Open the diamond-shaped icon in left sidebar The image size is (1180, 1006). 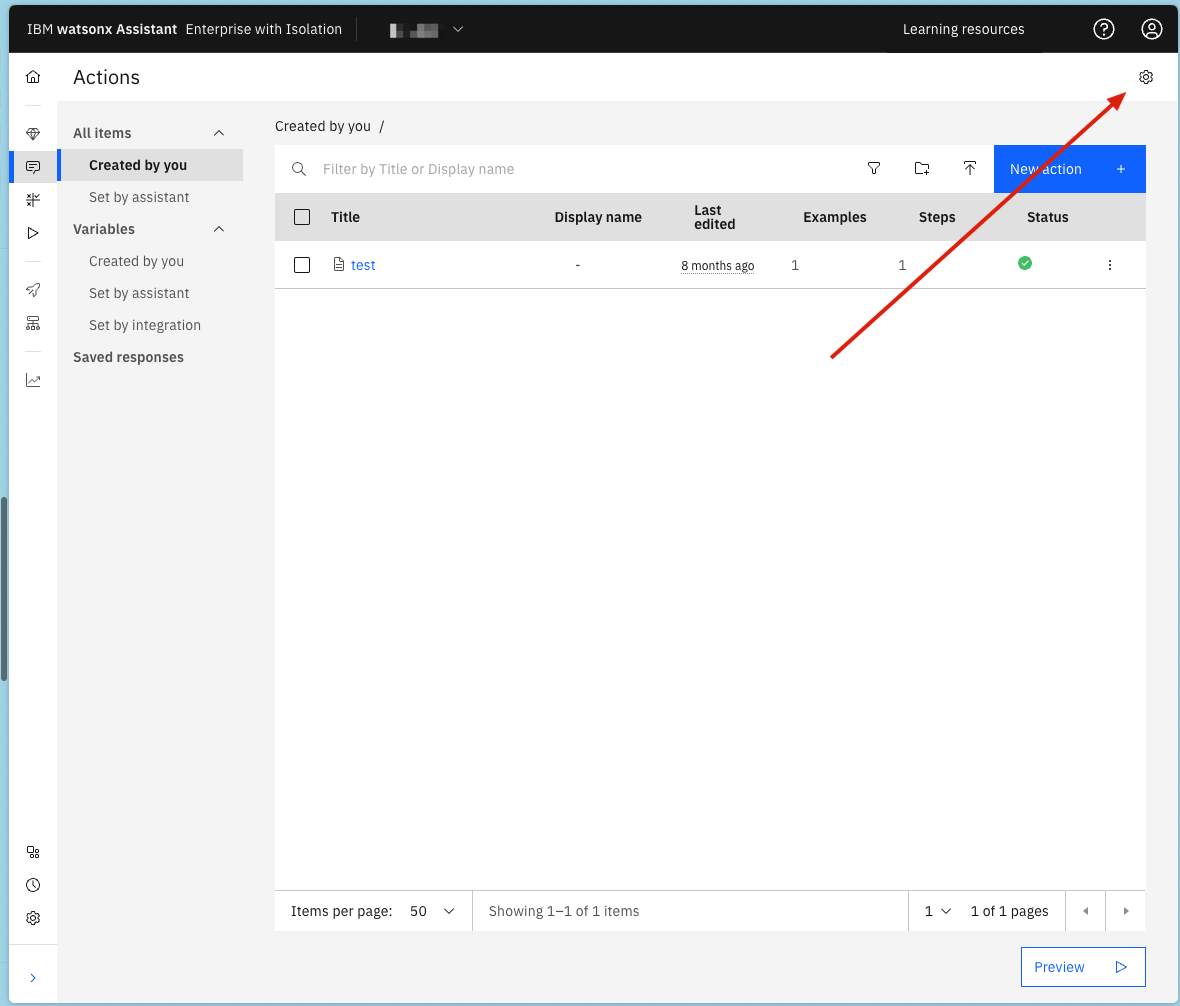tap(33, 134)
